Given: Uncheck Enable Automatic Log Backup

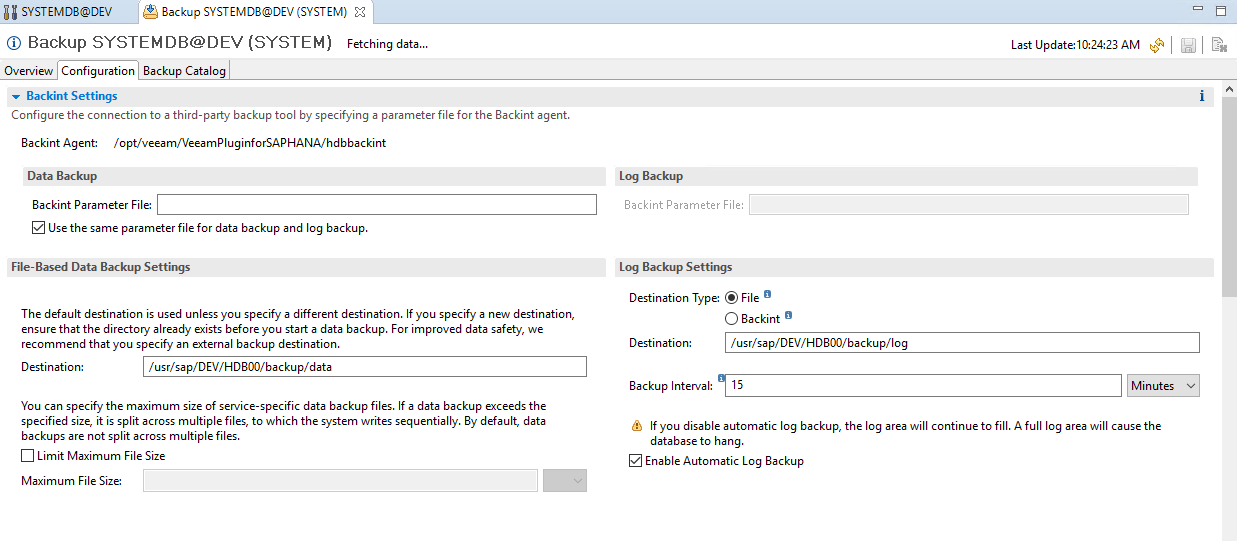Looking at the screenshot, I should coord(635,461).
